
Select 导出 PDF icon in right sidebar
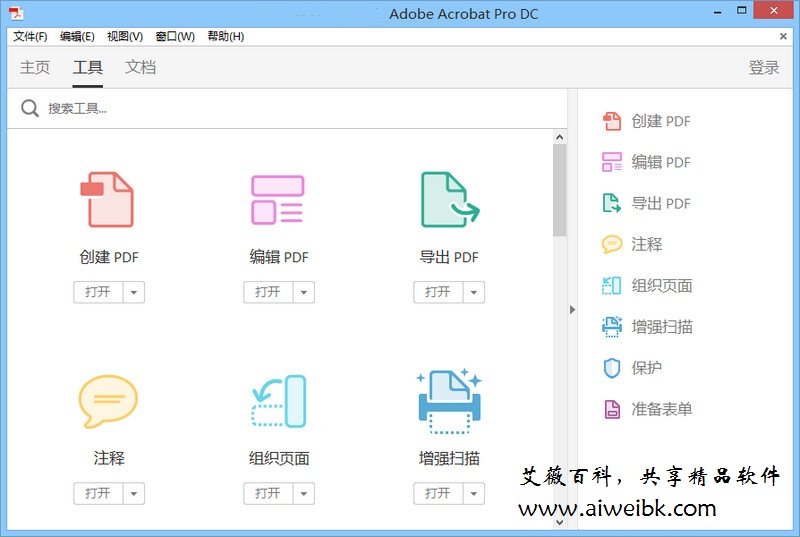point(612,203)
